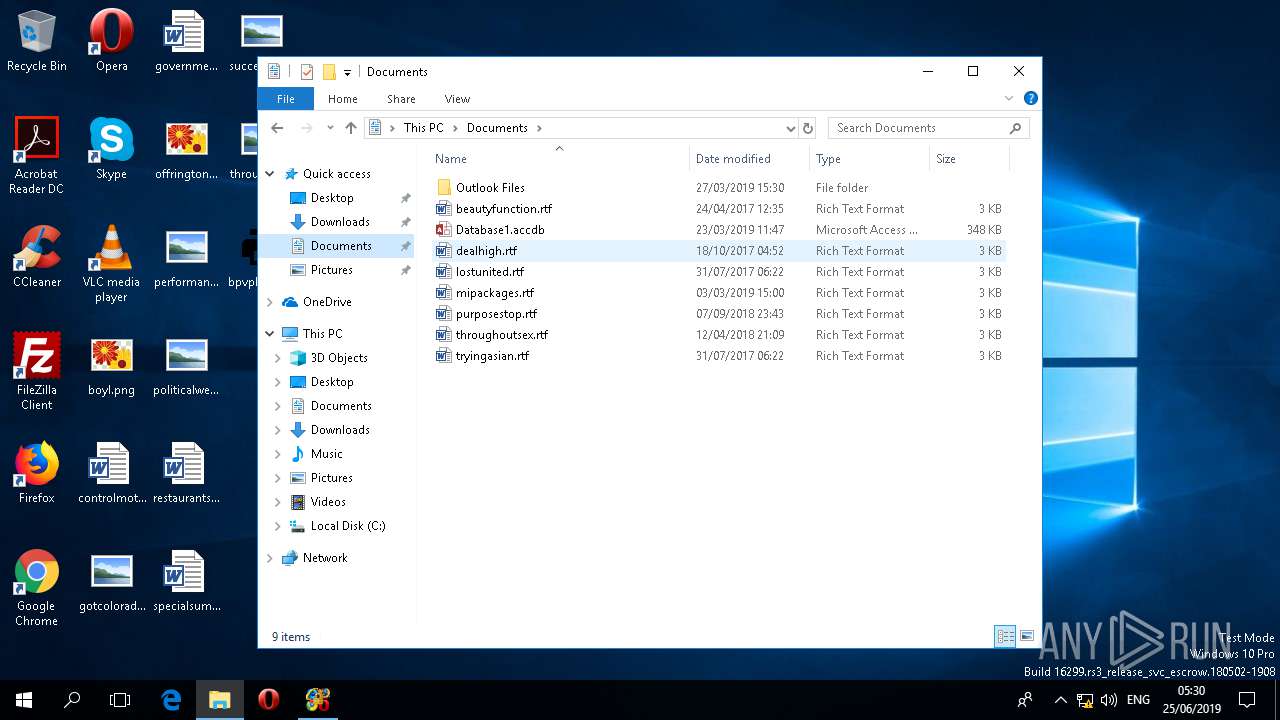Click the Properties icon in quick access toolbar
The image size is (1280, 720).
[x=307, y=72]
